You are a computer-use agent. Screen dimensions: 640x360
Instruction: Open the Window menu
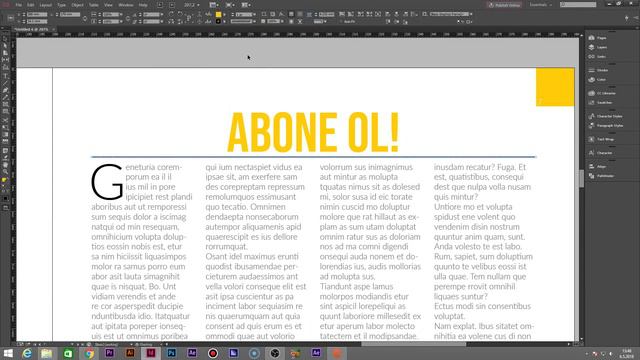126,5
